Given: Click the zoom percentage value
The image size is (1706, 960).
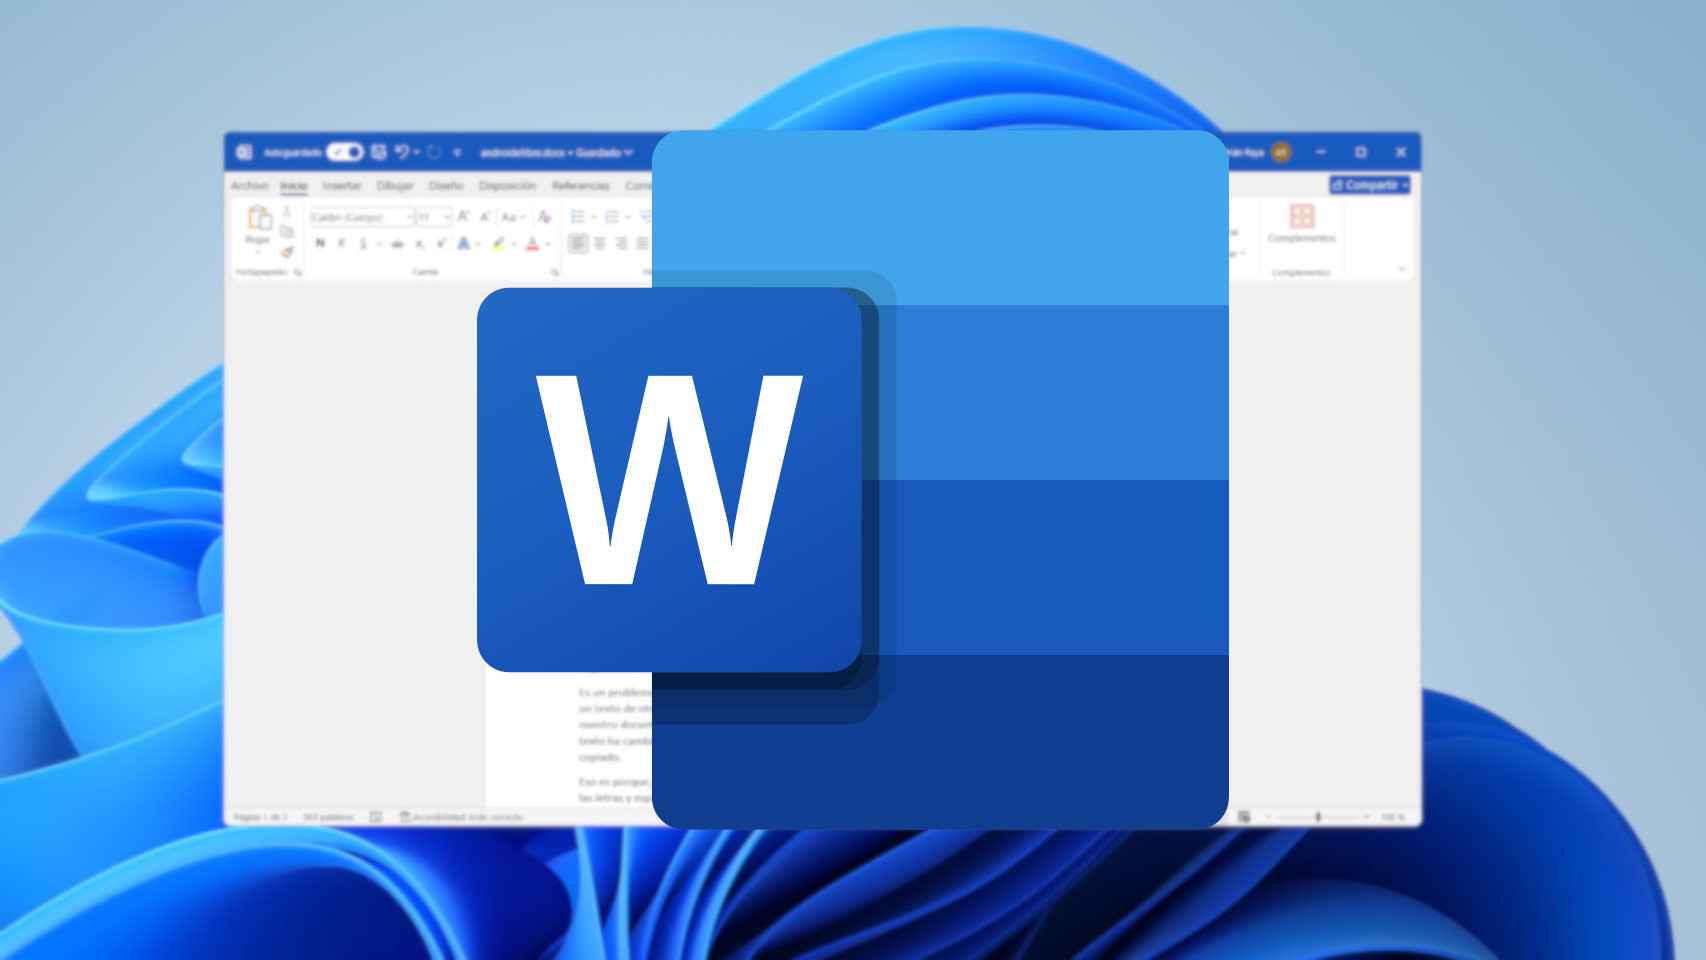Looking at the screenshot, I should pos(1392,817).
